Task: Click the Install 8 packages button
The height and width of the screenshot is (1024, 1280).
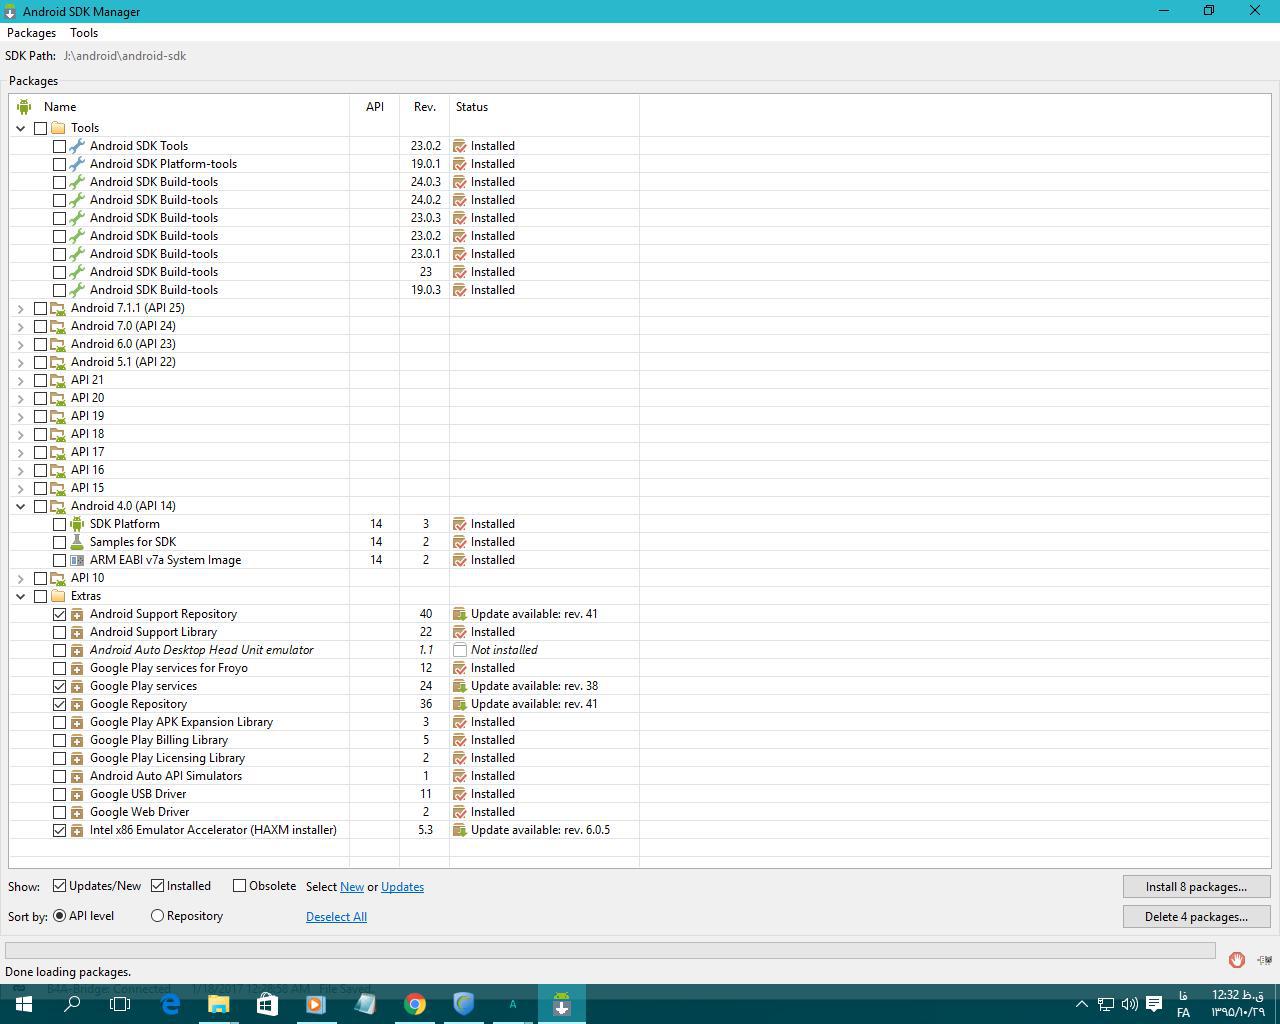Action: click(x=1196, y=887)
